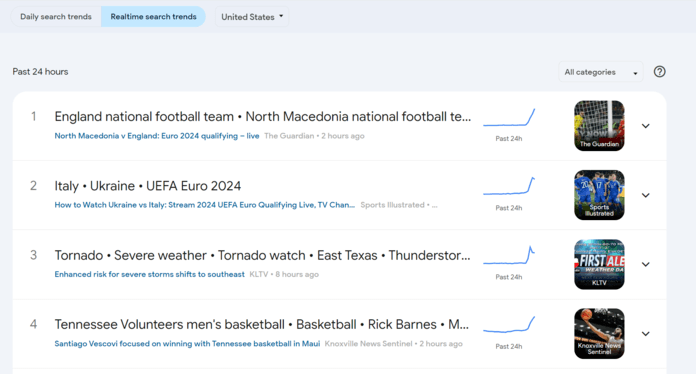Click the 'Past 24 hours' heading text
The height and width of the screenshot is (374, 696).
coord(40,72)
